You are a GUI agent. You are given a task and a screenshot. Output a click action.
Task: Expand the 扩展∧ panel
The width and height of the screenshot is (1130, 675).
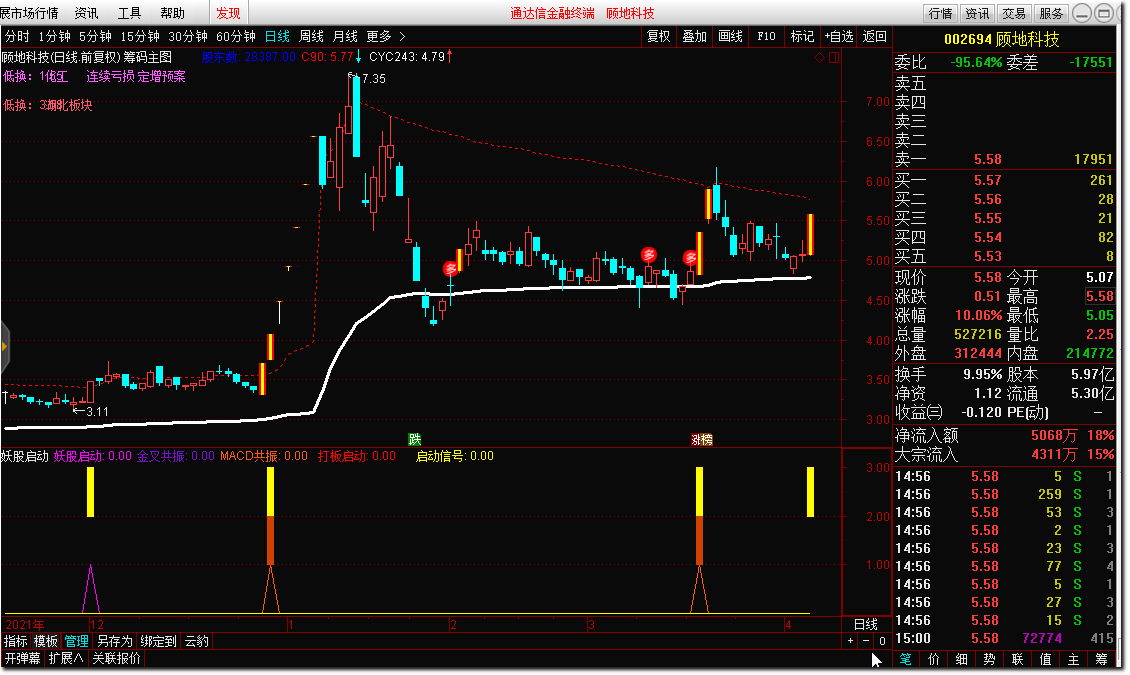click(66, 658)
